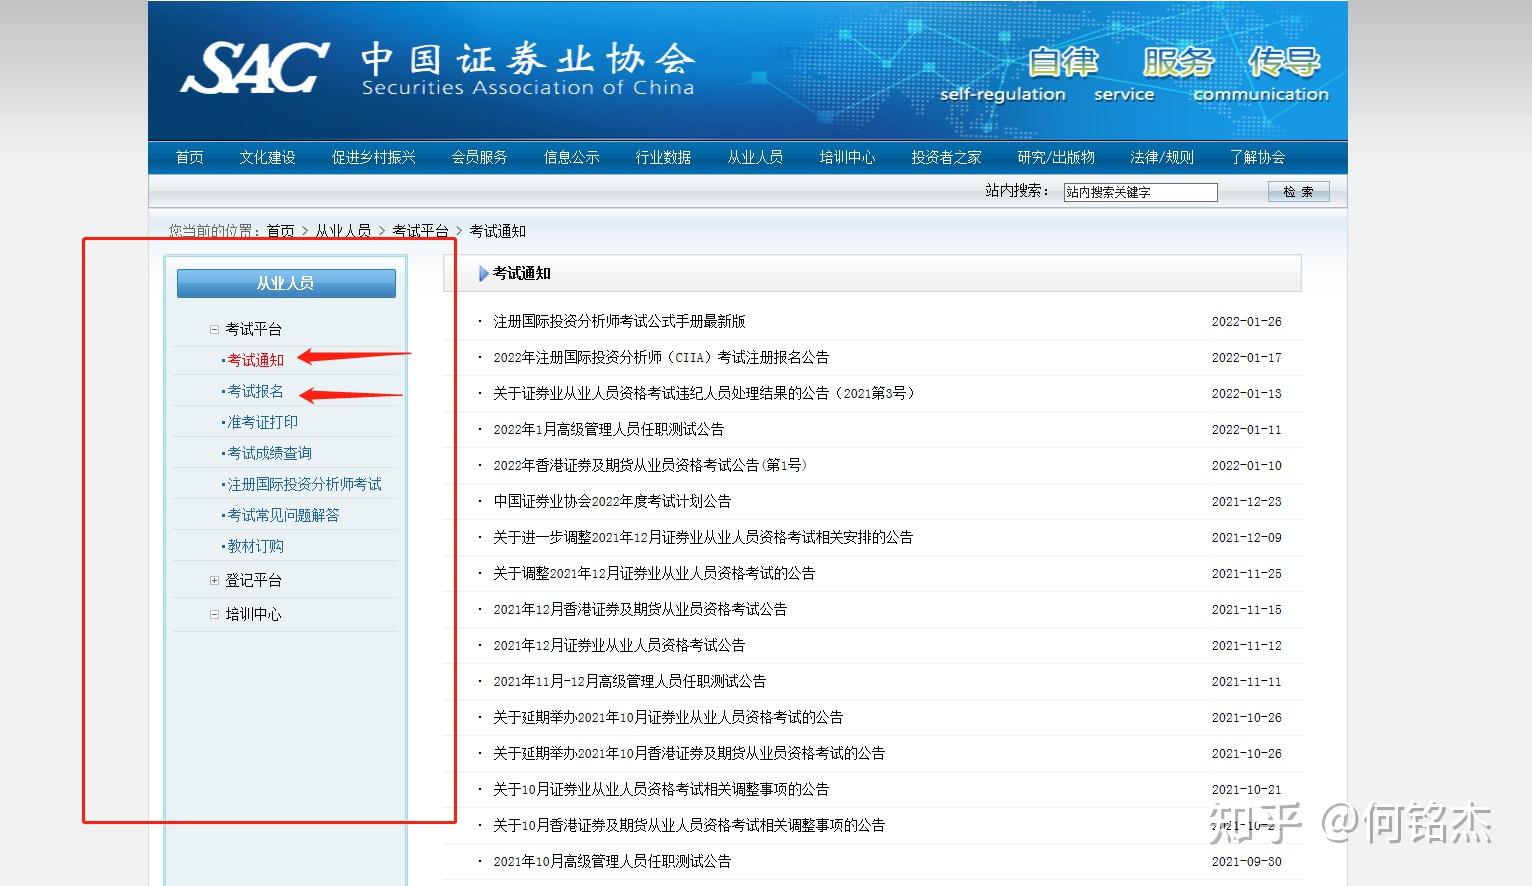This screenshot has width=1532, height=886.
Task: Open 会员服务 navigation item
Action: point(479,157)
